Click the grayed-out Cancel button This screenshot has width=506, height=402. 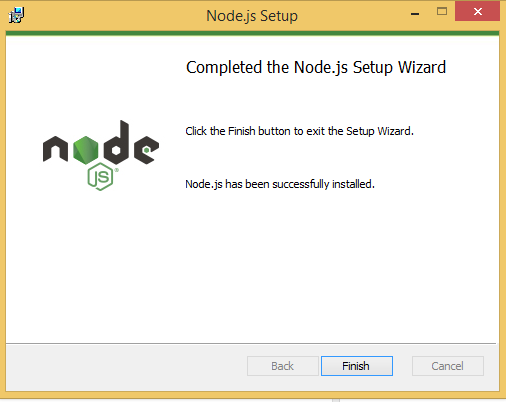(448, 366)
